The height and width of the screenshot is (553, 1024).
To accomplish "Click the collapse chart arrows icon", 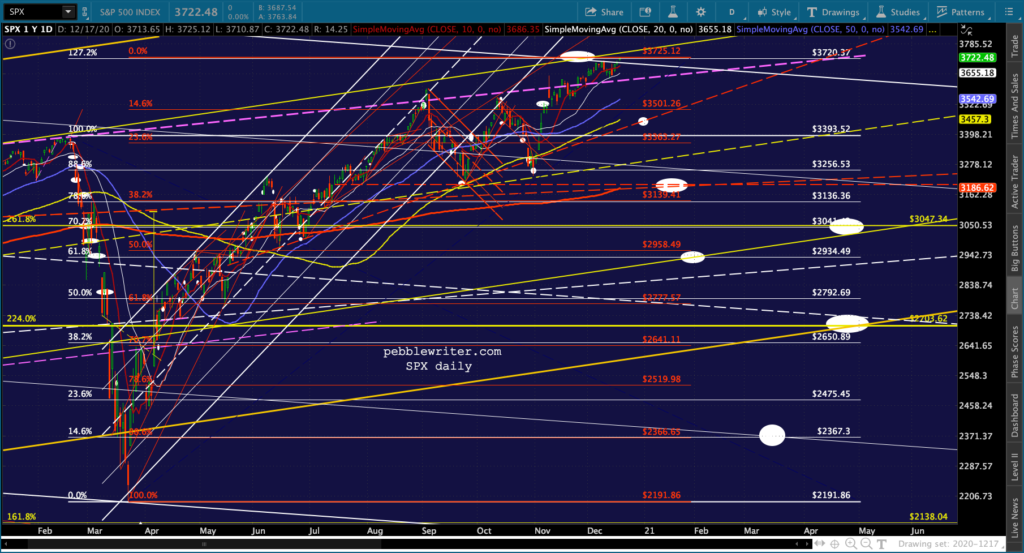I will point(966,30).
